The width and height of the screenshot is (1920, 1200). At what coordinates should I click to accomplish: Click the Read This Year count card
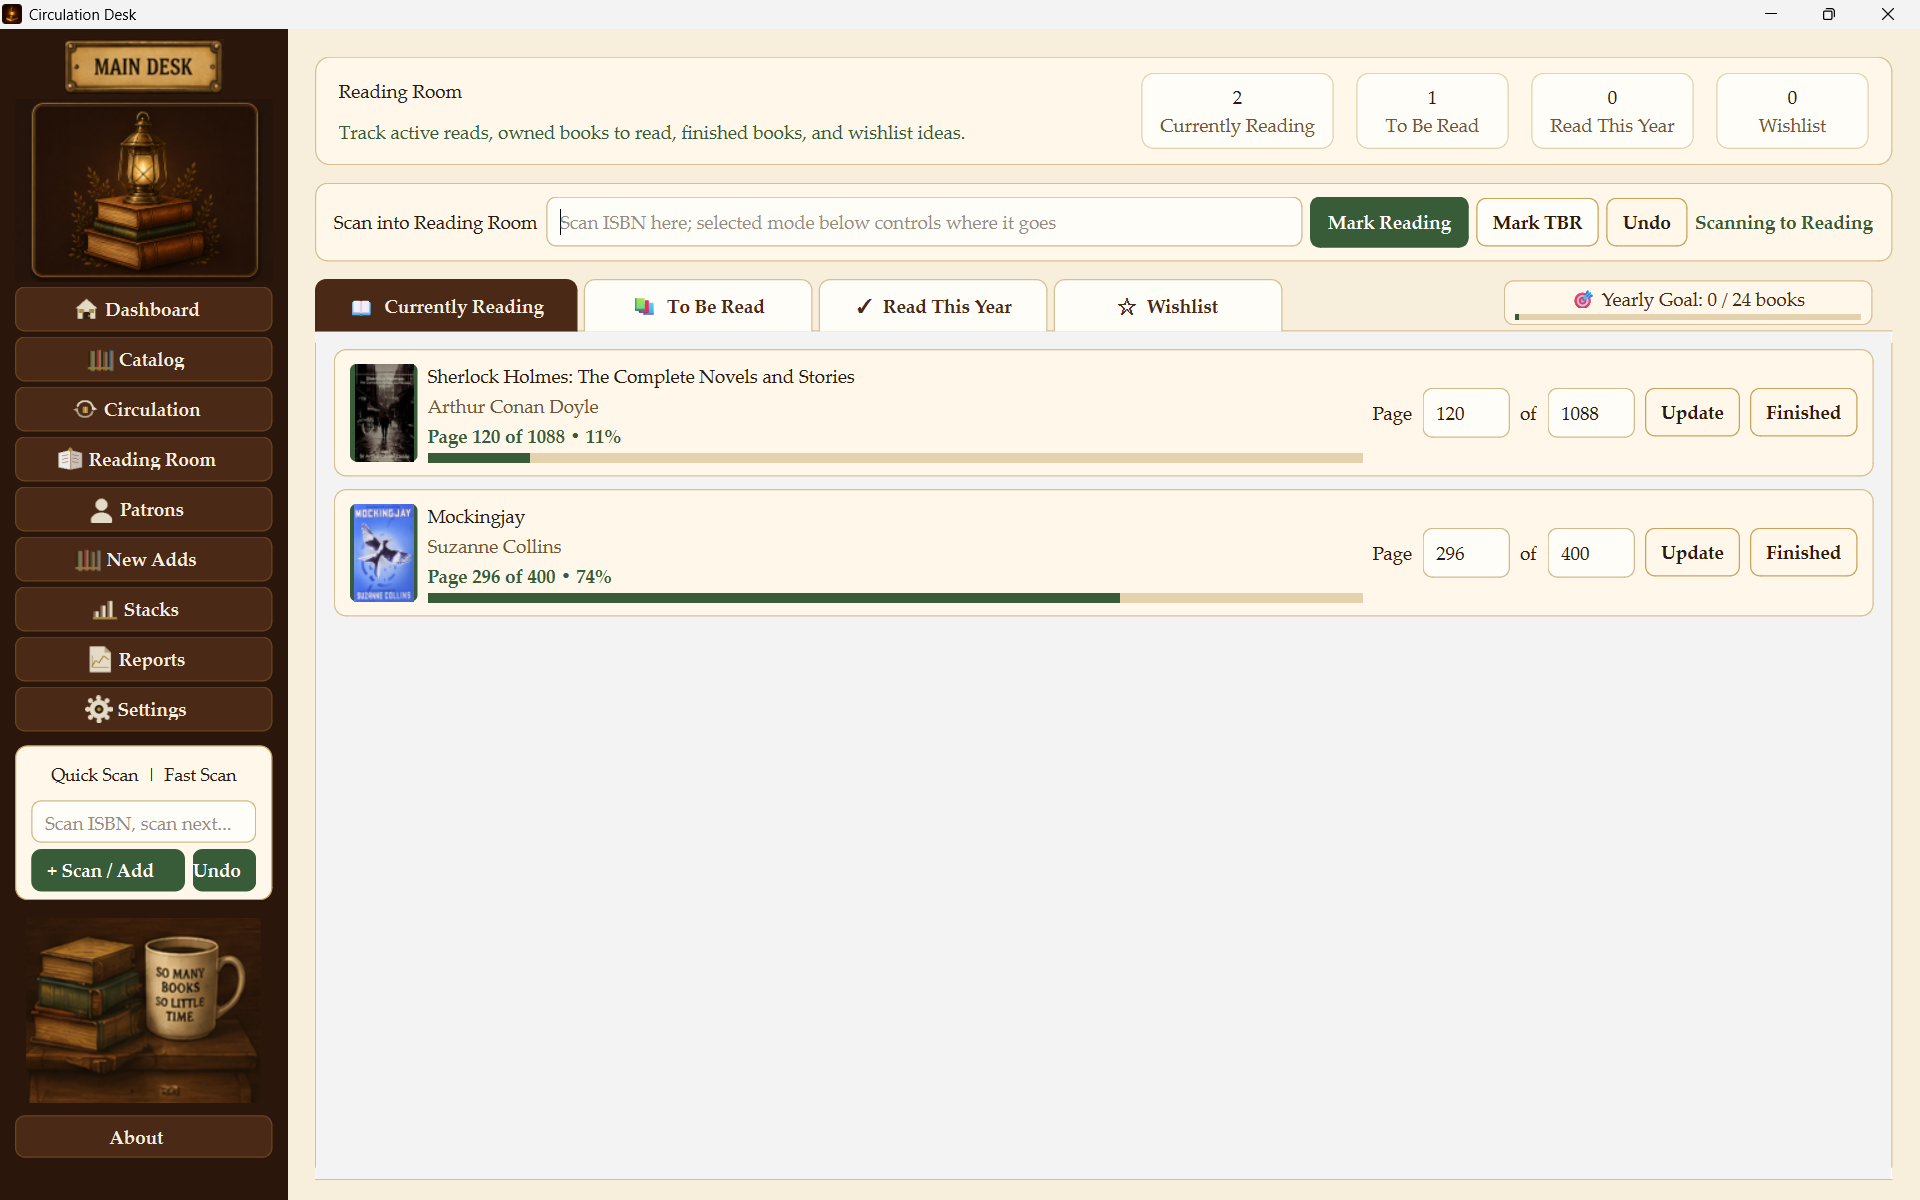(x=1611, y=111)
